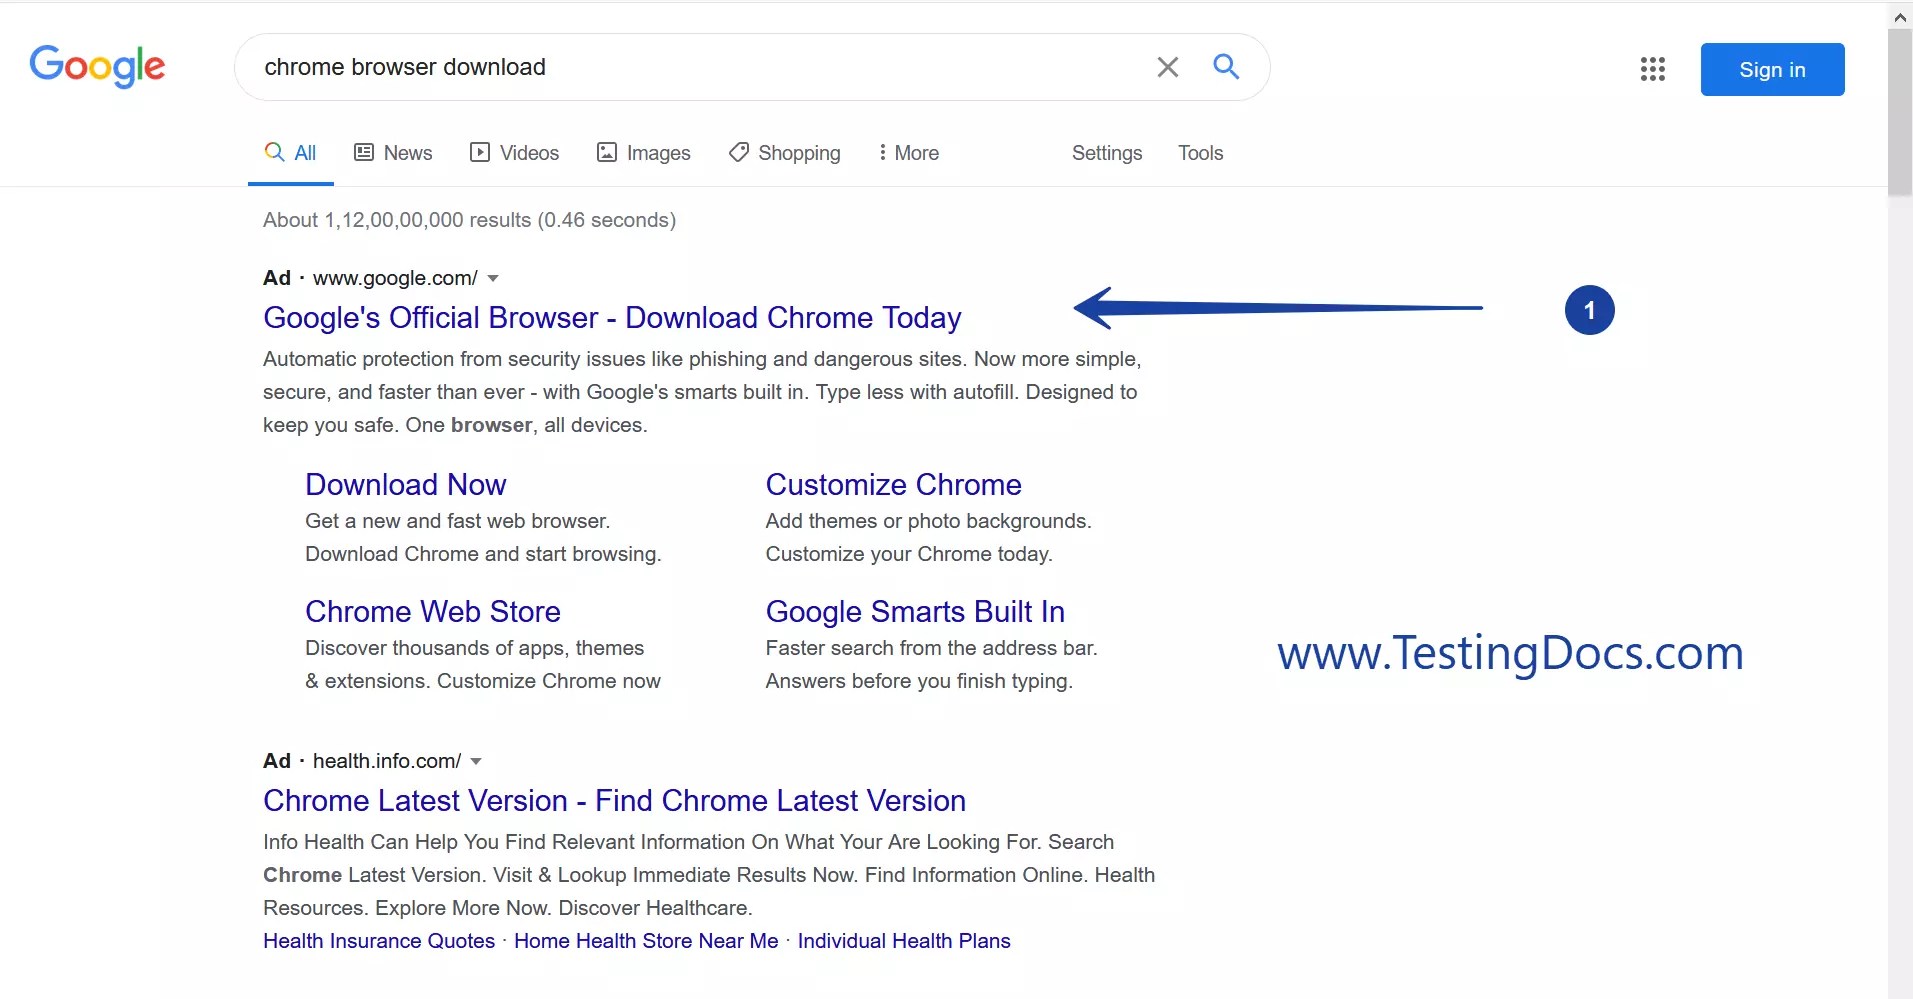
Task: Open the Customize Chrome link
Action: 893,485
